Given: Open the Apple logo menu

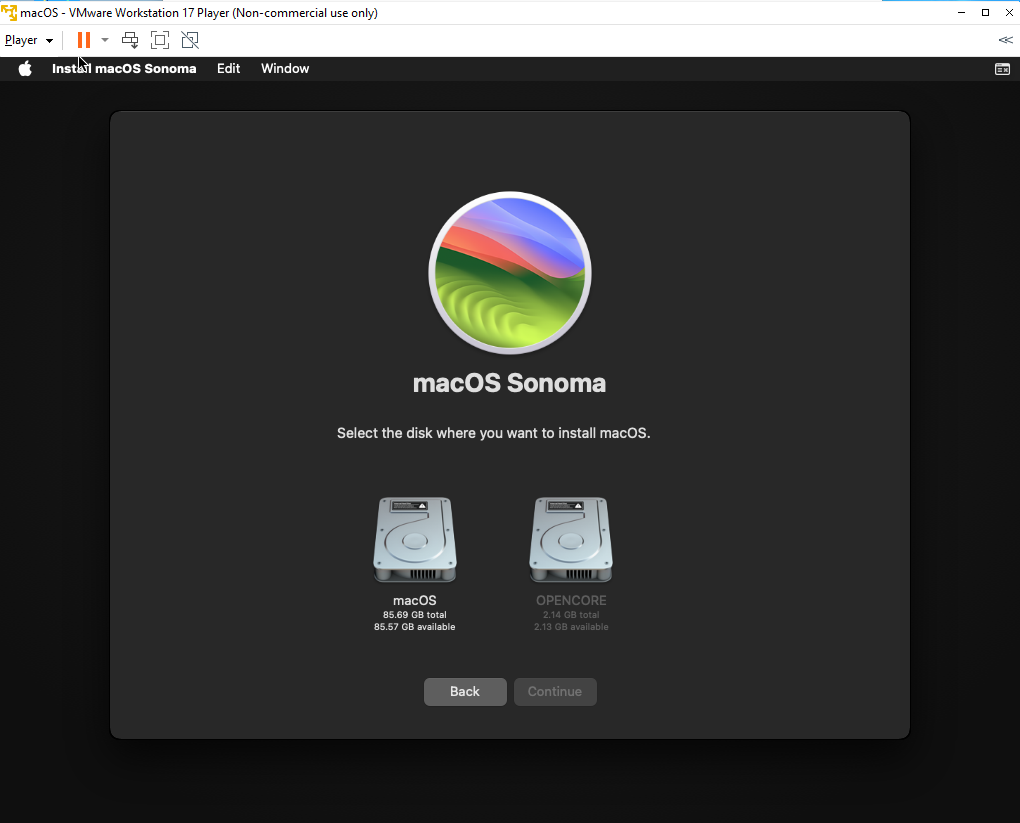Looking at the screenshot, I should coord(25,69).
